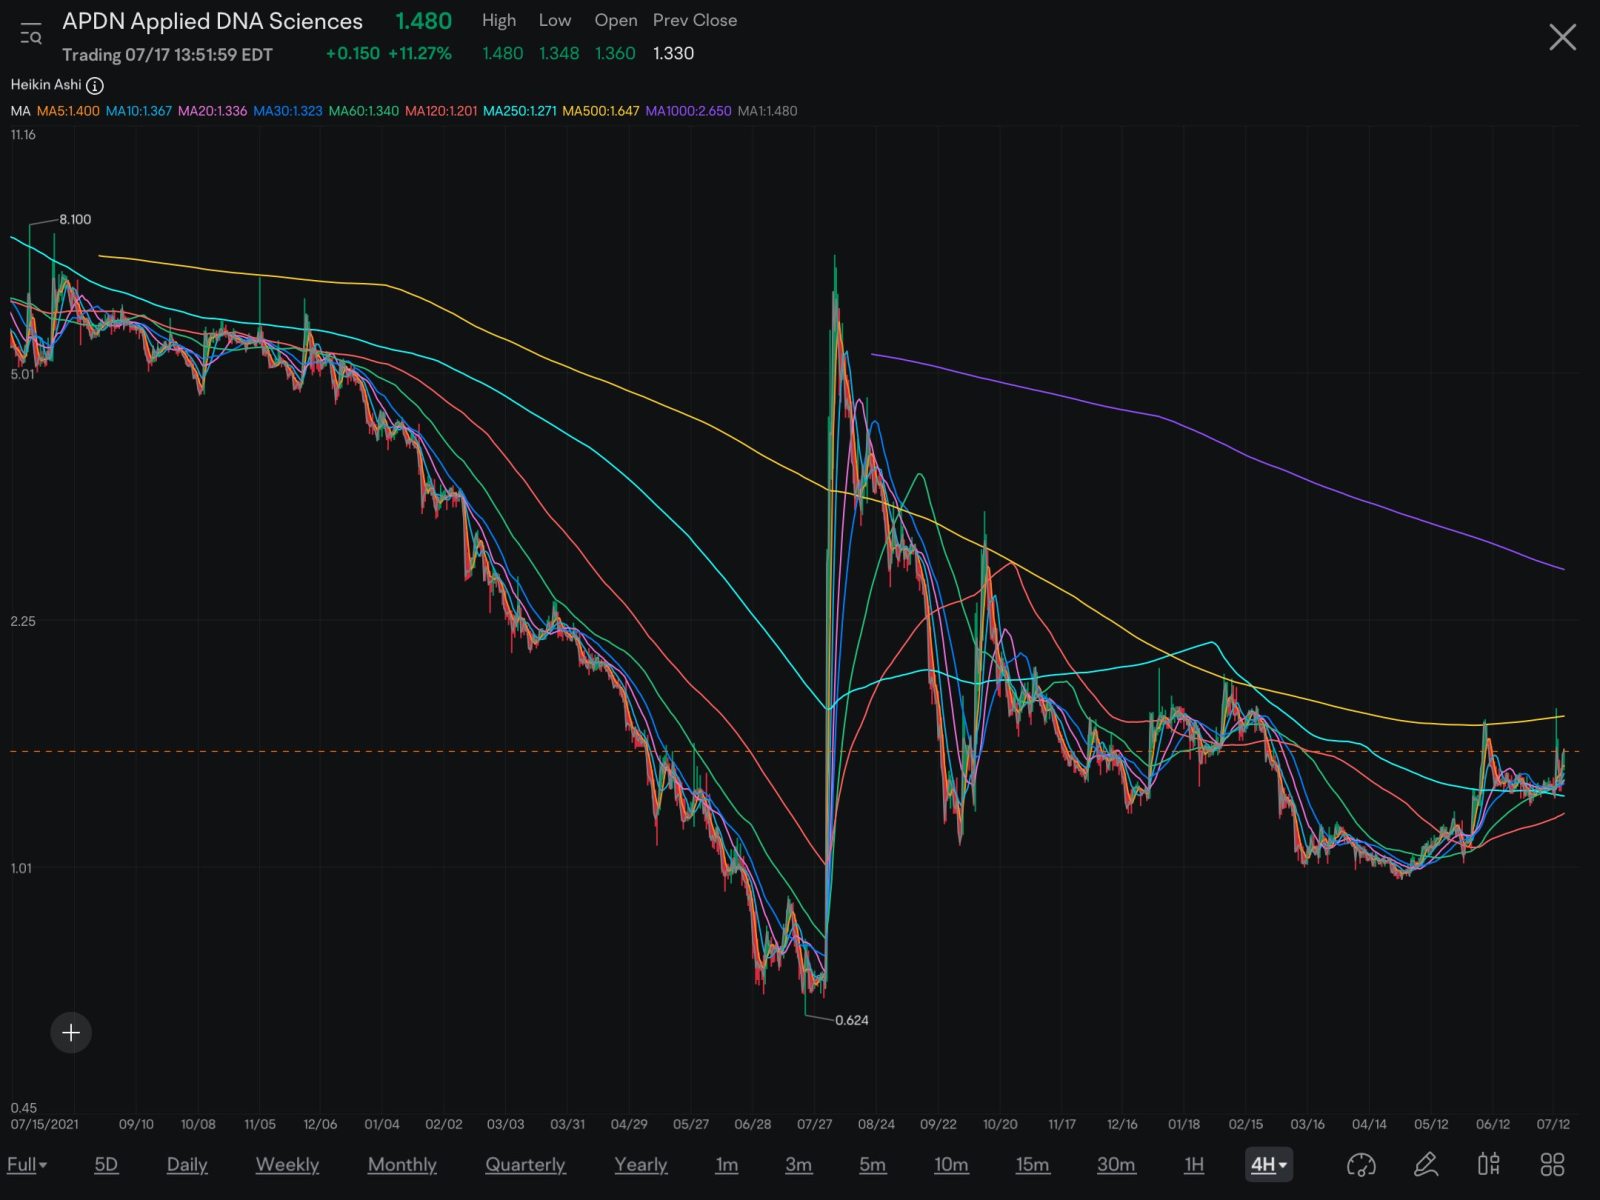Switch to the Daily timeframe

coord(187,1164)
